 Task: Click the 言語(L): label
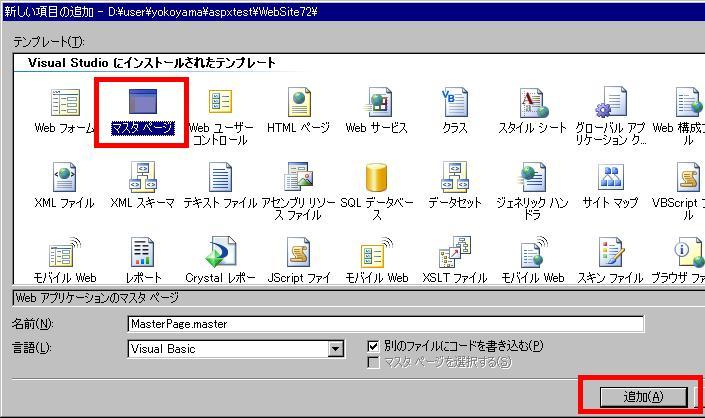[x=31, y=347]
